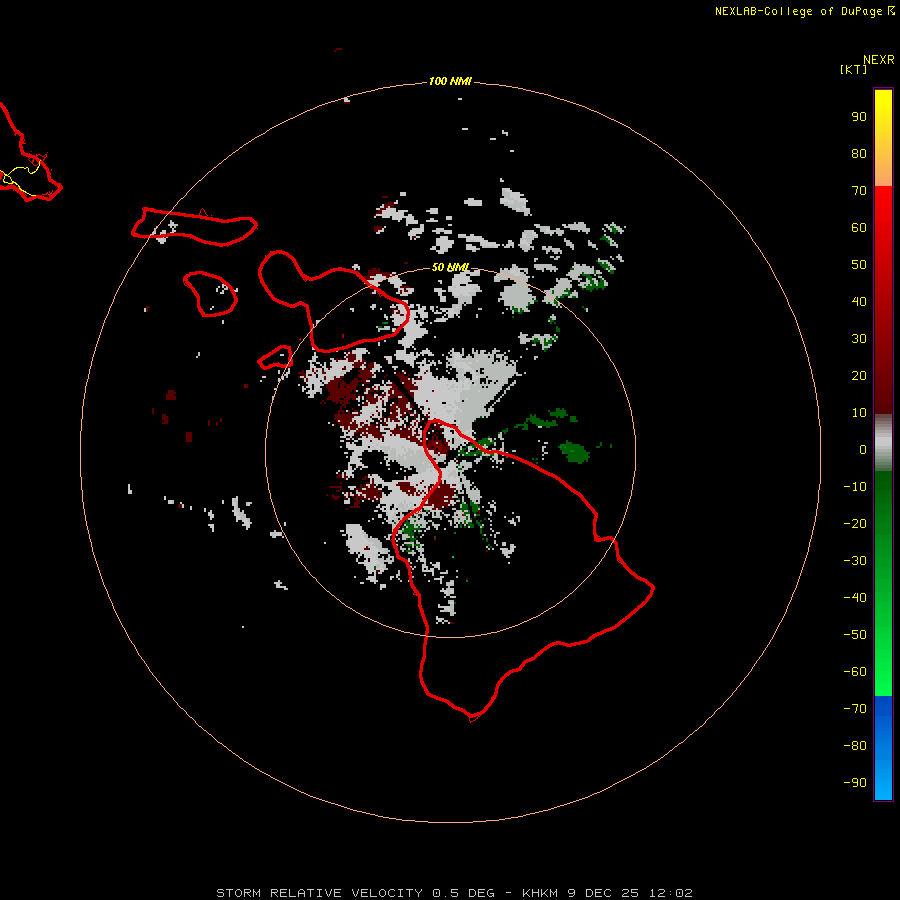Click the -60 value on velocity scale
The image size is (900, 900).
(x=855, y=672)
